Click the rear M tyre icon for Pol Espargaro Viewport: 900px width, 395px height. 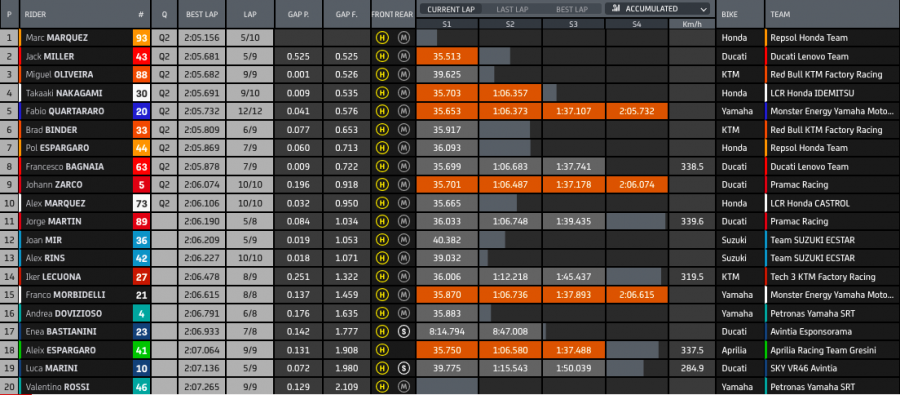tap(403, 148)
